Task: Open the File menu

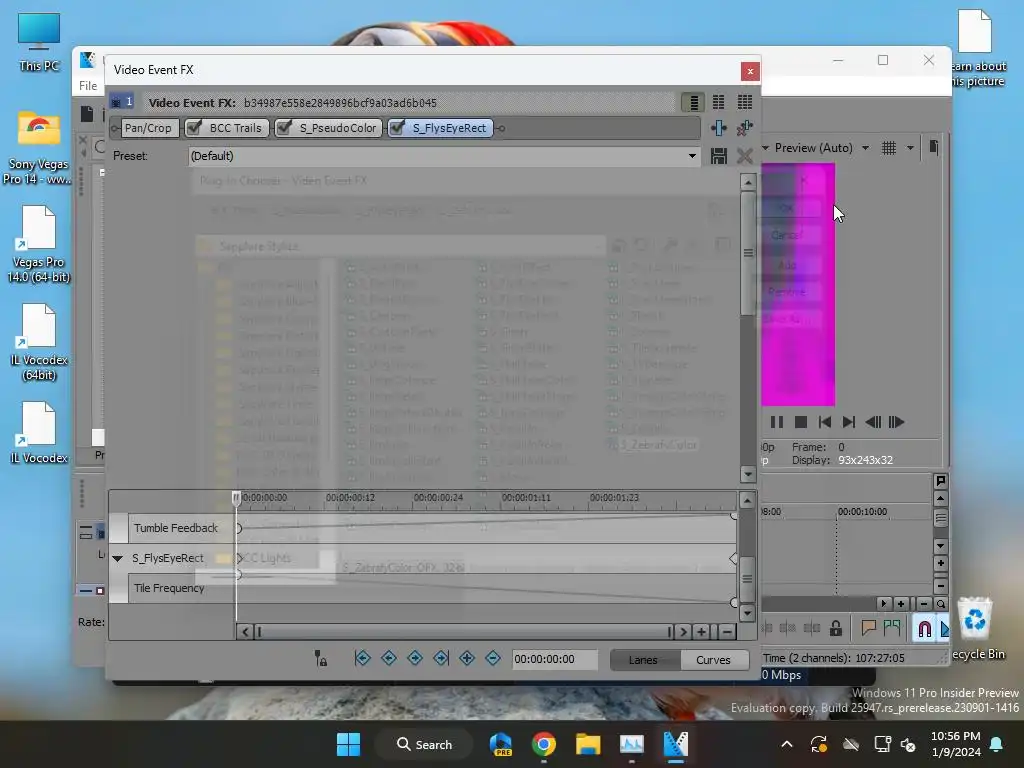Action: 88,86
